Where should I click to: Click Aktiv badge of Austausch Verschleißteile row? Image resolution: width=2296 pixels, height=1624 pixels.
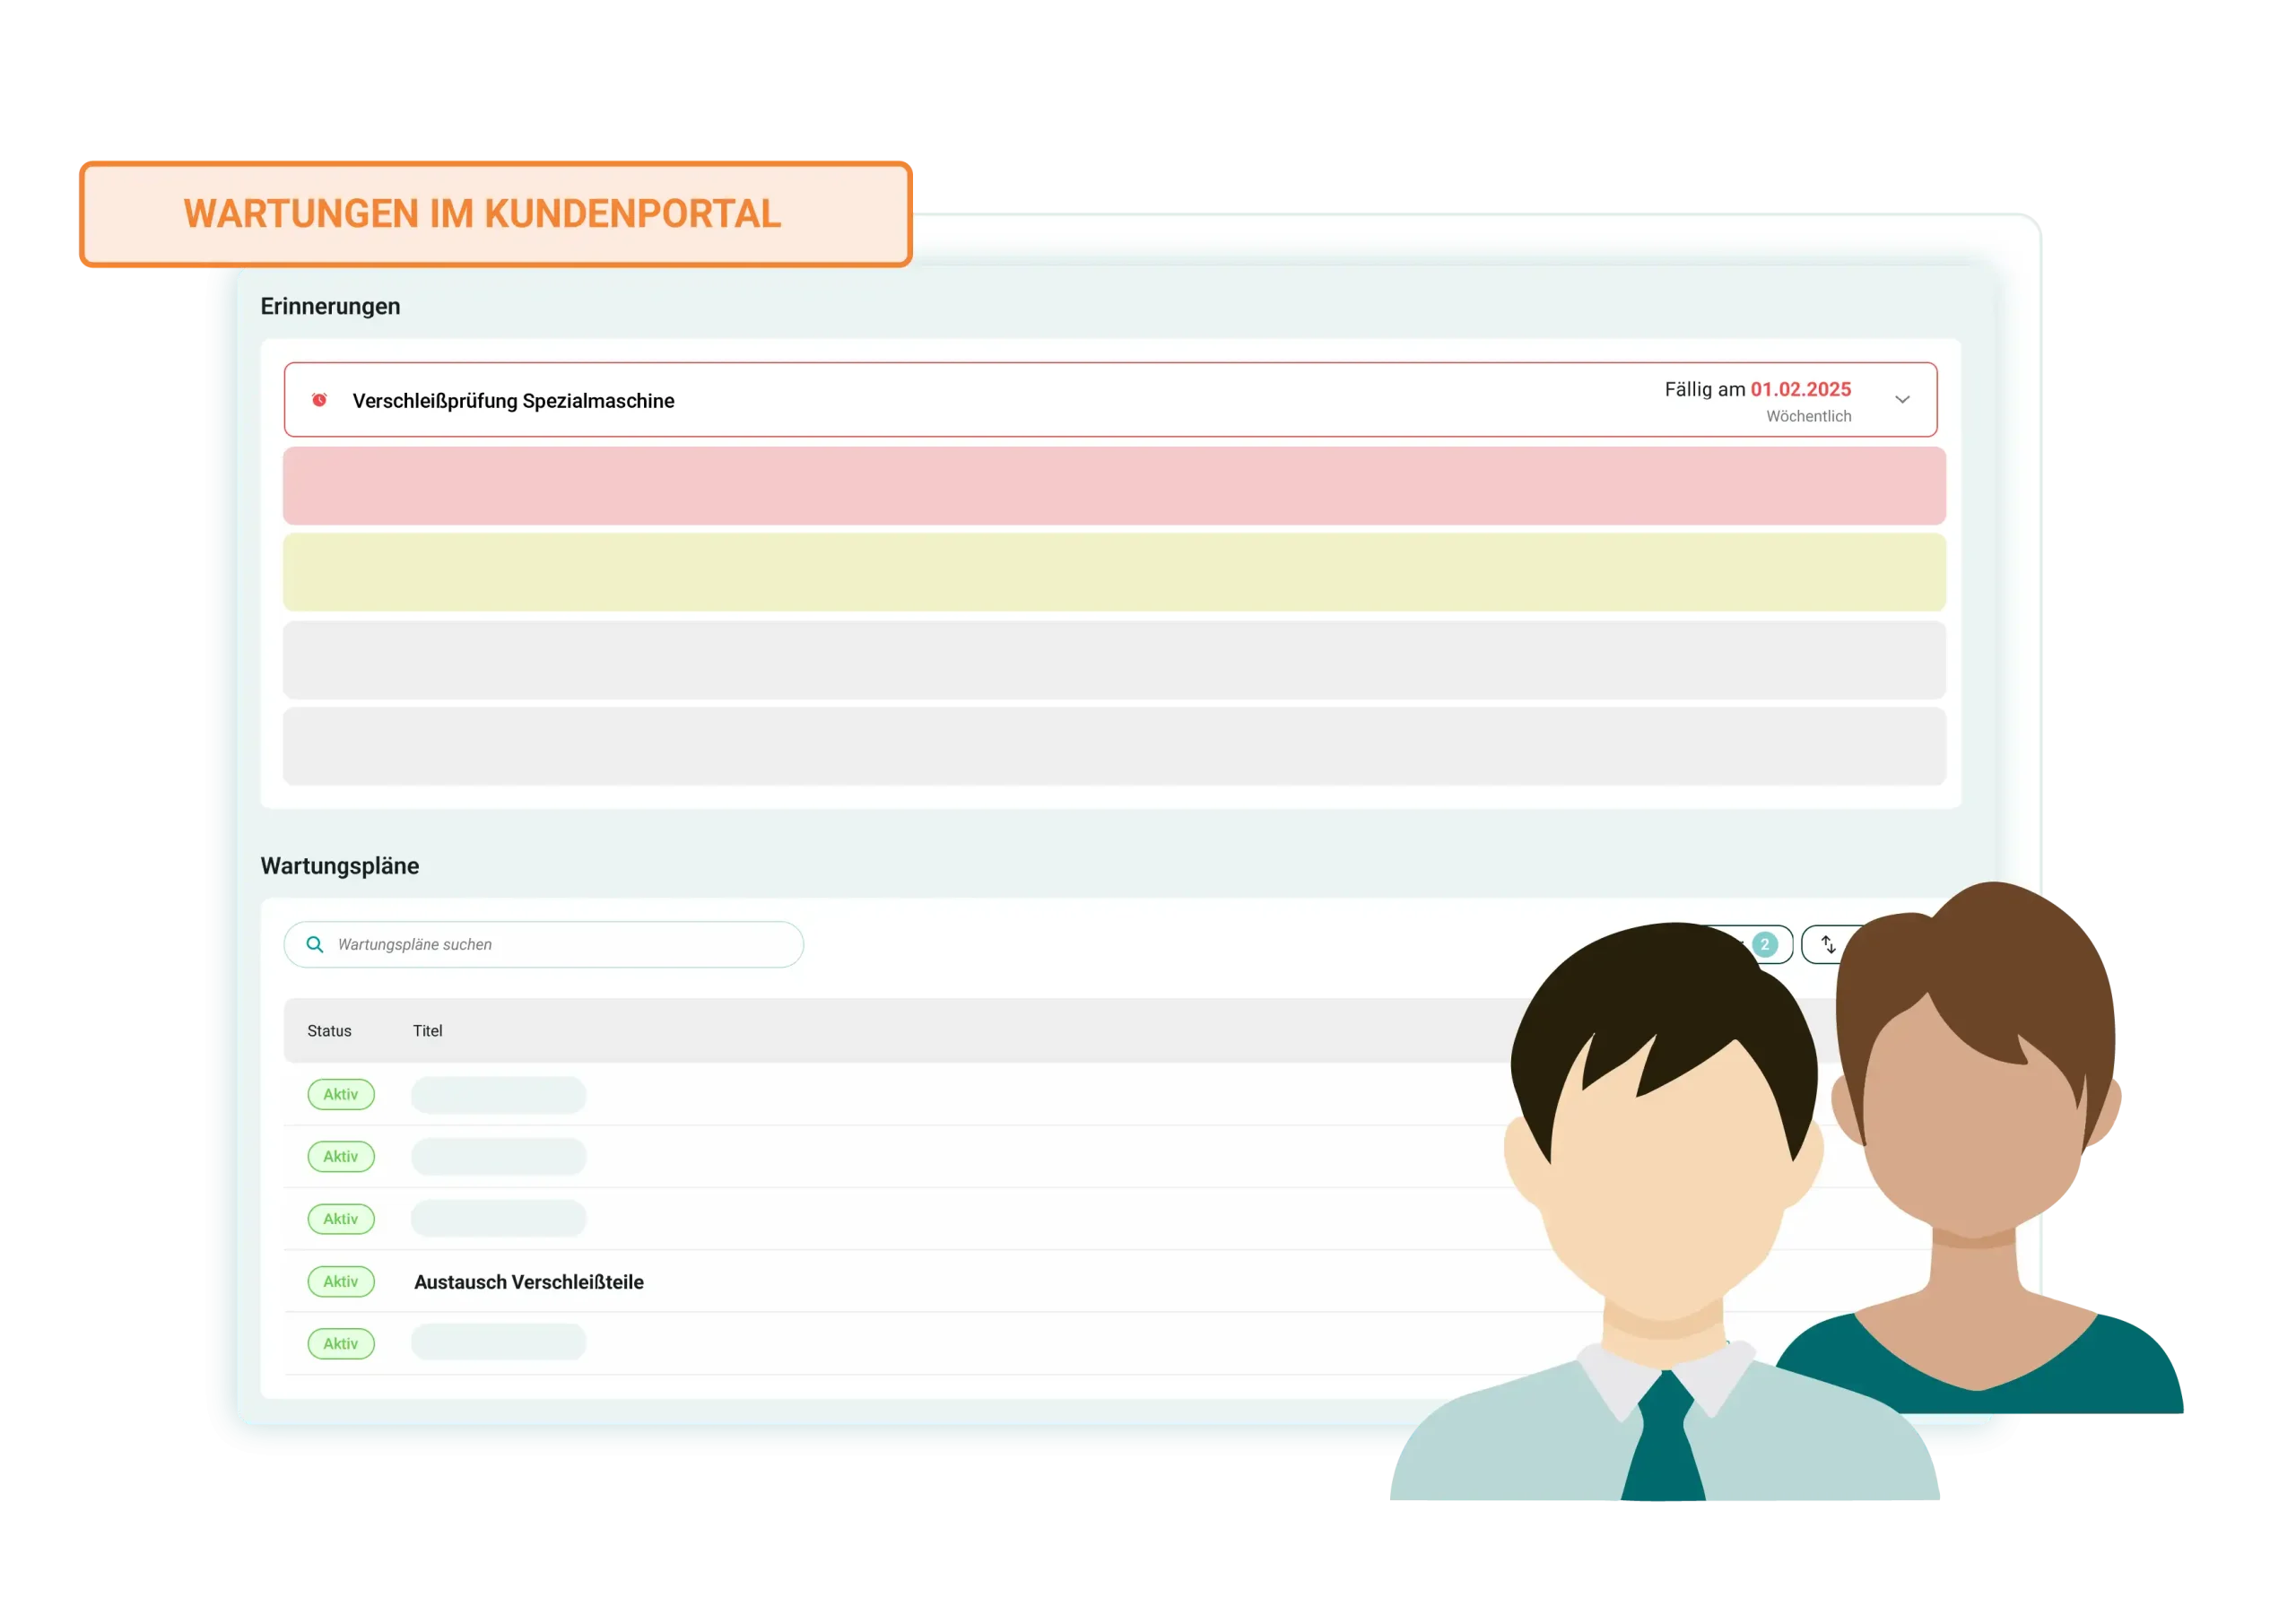pos(341,1282)
